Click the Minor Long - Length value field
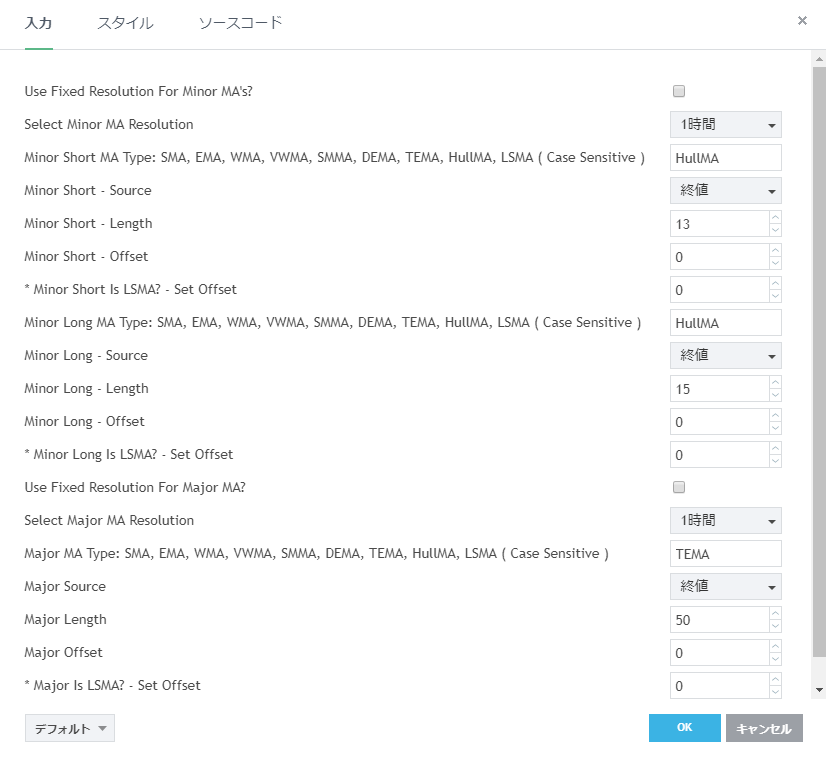 click(720, 389)
